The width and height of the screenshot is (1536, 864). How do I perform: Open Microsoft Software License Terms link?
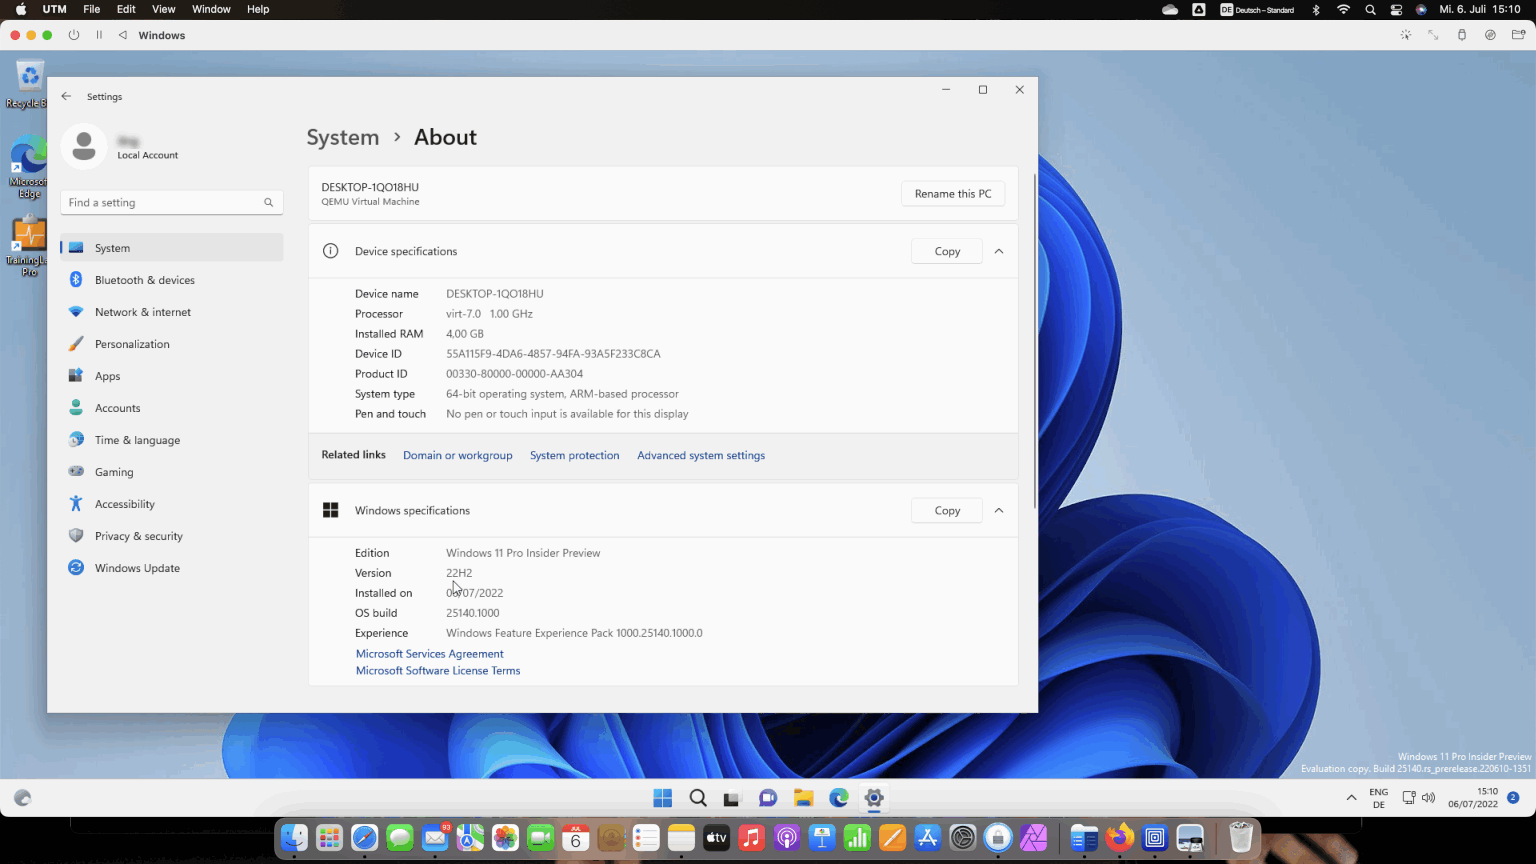click(438, 671)
